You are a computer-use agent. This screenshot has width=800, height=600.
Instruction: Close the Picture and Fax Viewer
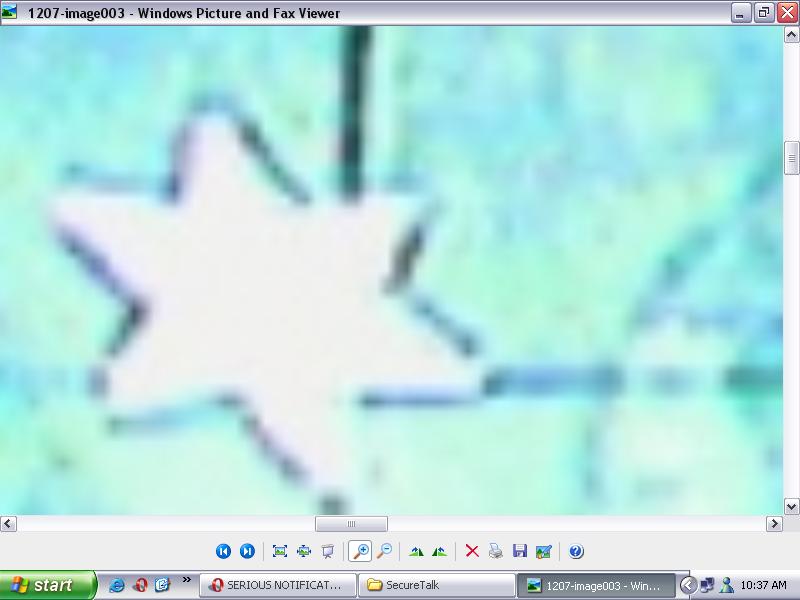pyautogui.click(x=787, y=12)
